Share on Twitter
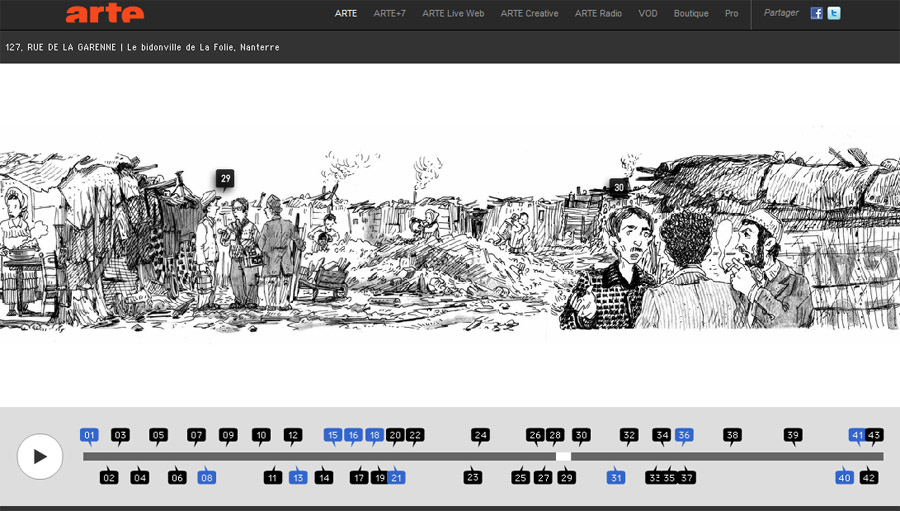This screenshot has width=900, height=511. click(x=834, y=13)
